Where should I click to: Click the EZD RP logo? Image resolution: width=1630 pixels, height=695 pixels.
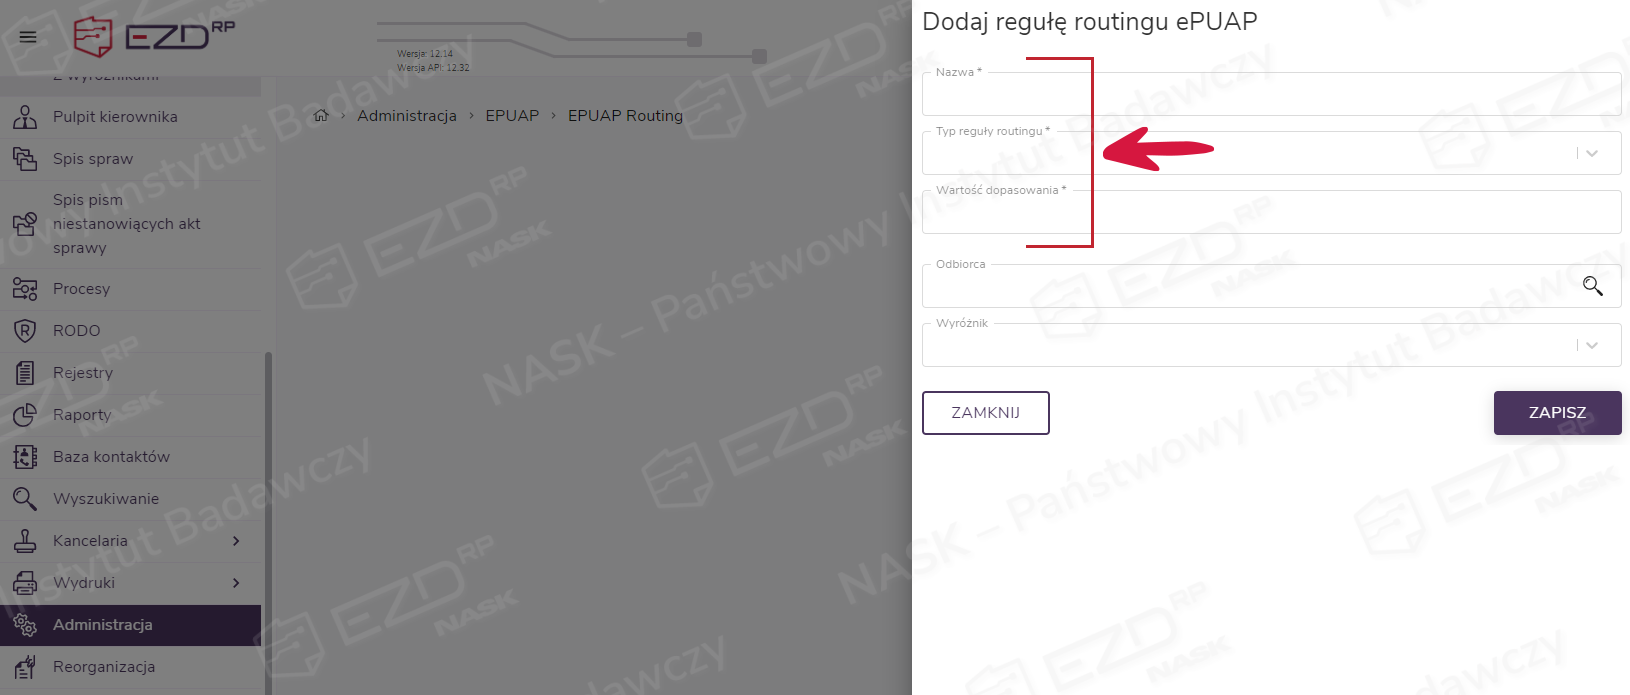[x=154, y=36]
